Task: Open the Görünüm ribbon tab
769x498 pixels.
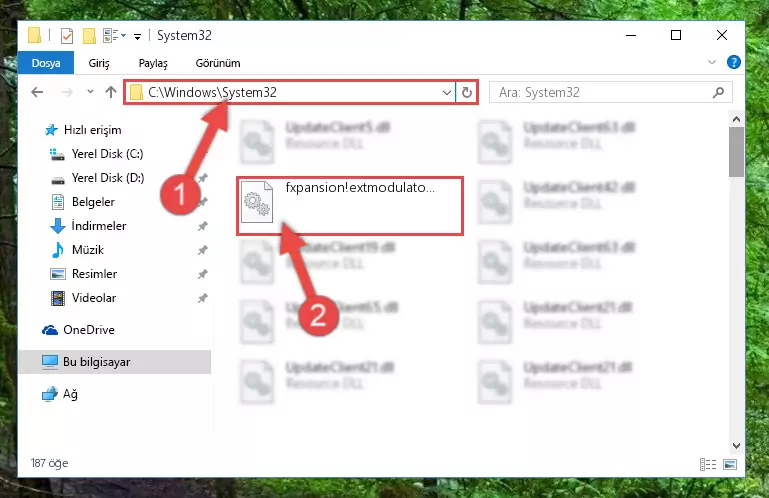Action: point(218,63)
